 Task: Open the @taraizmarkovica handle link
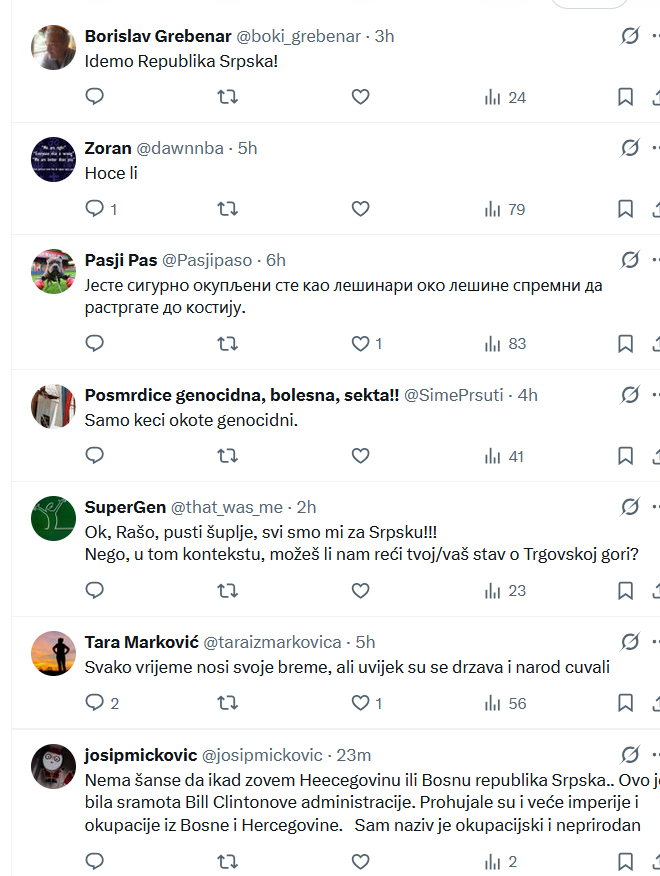point(272,642)
